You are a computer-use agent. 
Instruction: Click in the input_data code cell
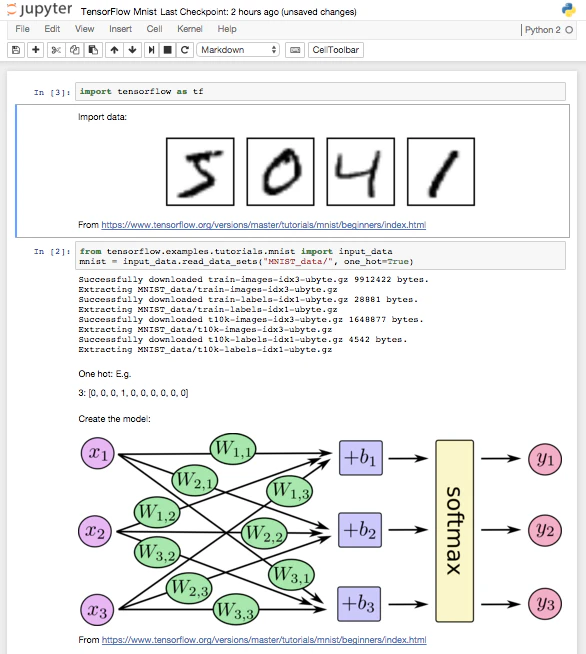click(320, 256)
